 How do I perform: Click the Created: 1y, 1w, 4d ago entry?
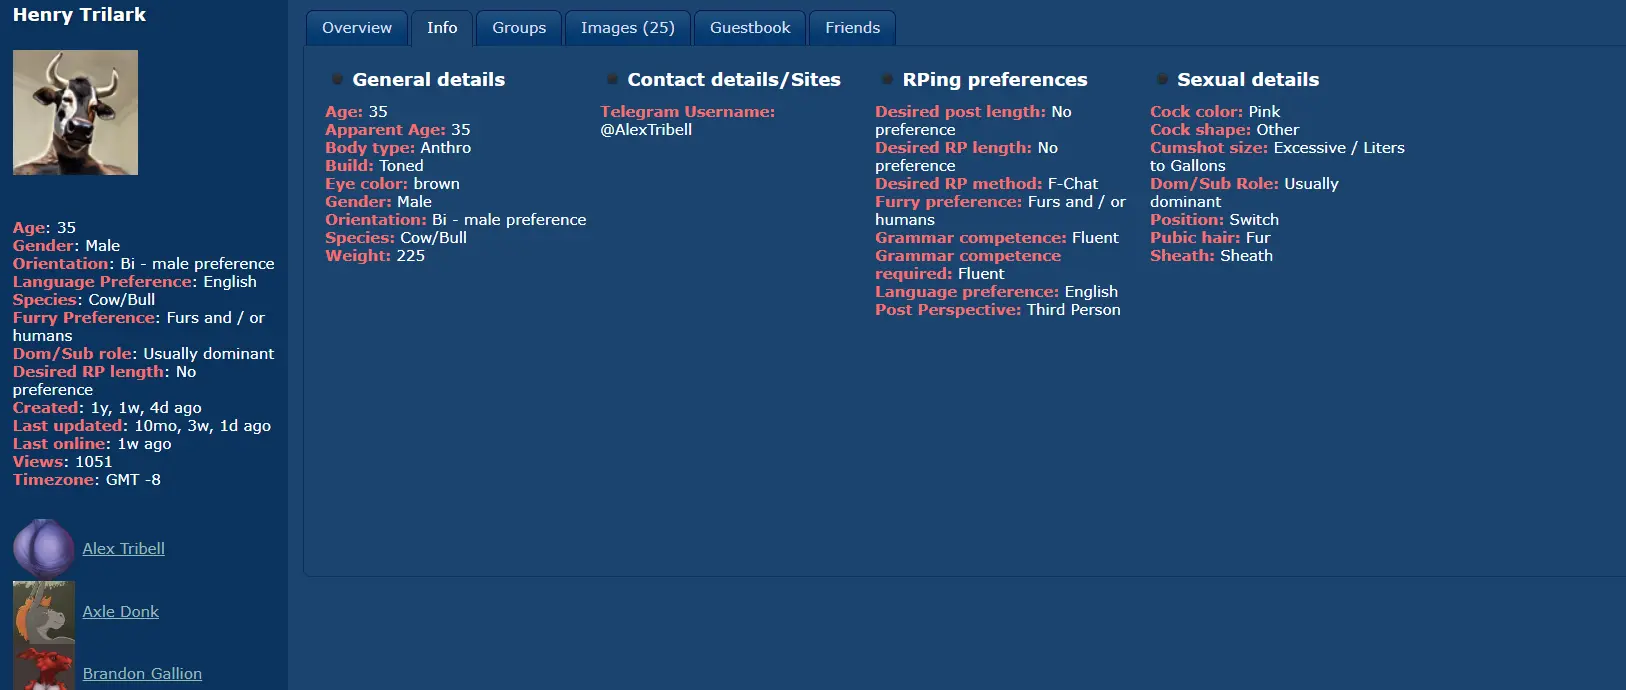coord(107,408)
